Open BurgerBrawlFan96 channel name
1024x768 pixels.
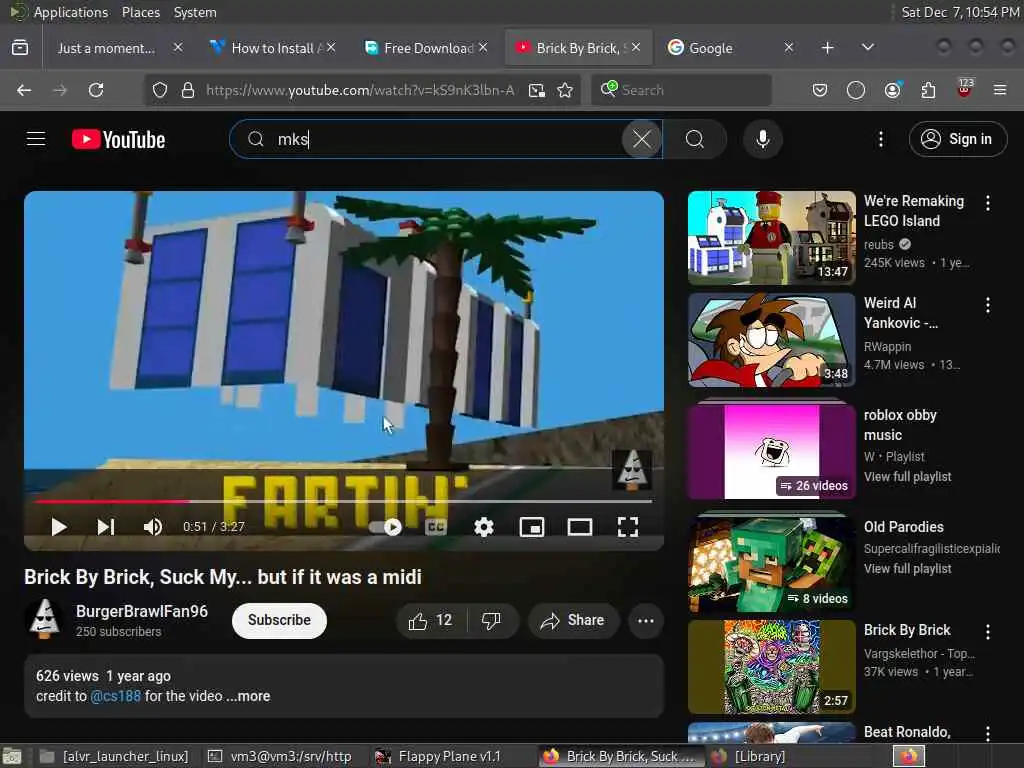(142, 611)
